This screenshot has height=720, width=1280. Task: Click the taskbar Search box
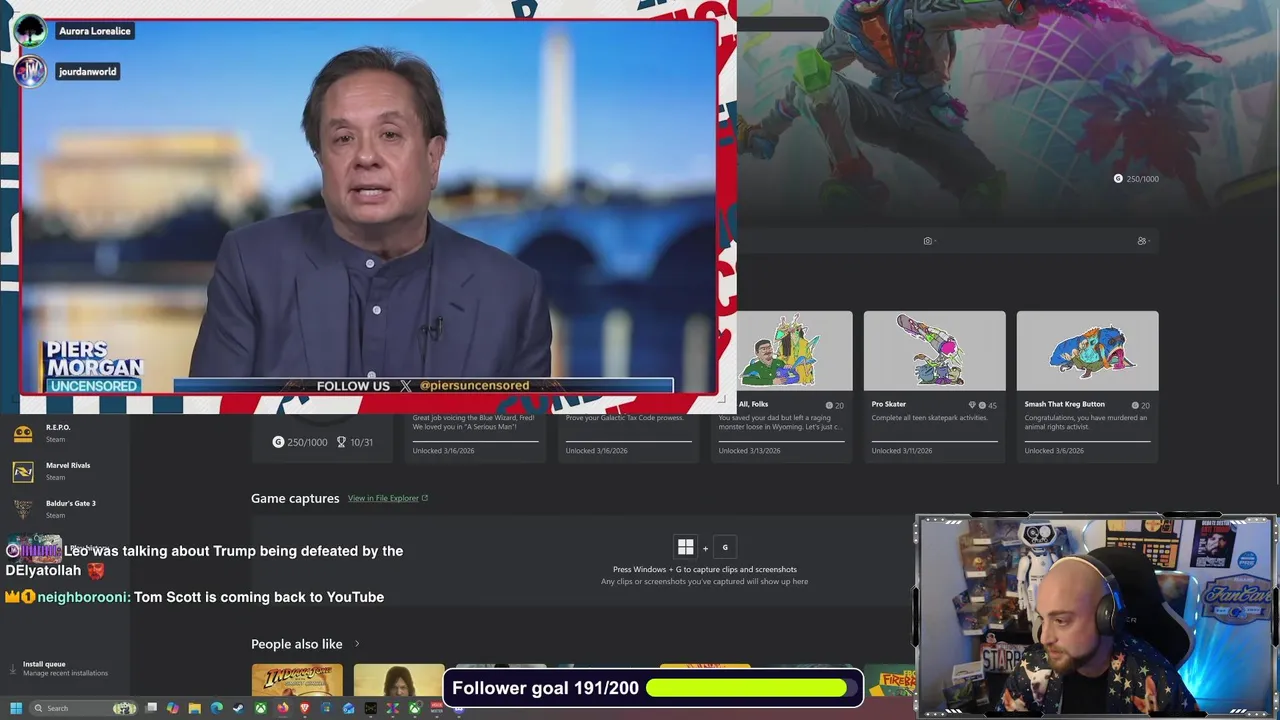83,708
